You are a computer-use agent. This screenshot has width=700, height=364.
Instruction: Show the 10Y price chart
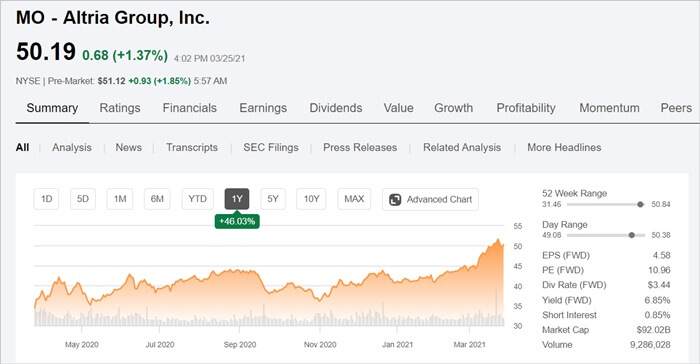[x=311, y=199]
